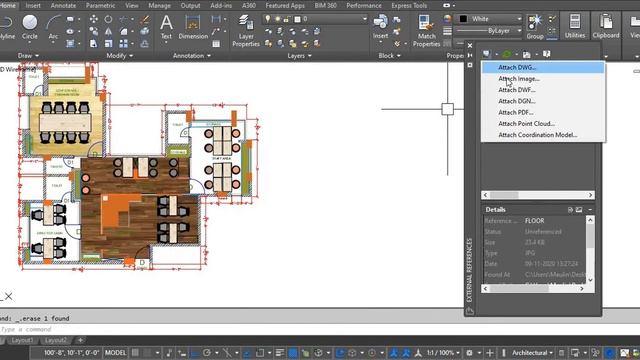Click the Linear dimension icon
The height and width of the screenshot is (360, 640).
coord(216,19)
